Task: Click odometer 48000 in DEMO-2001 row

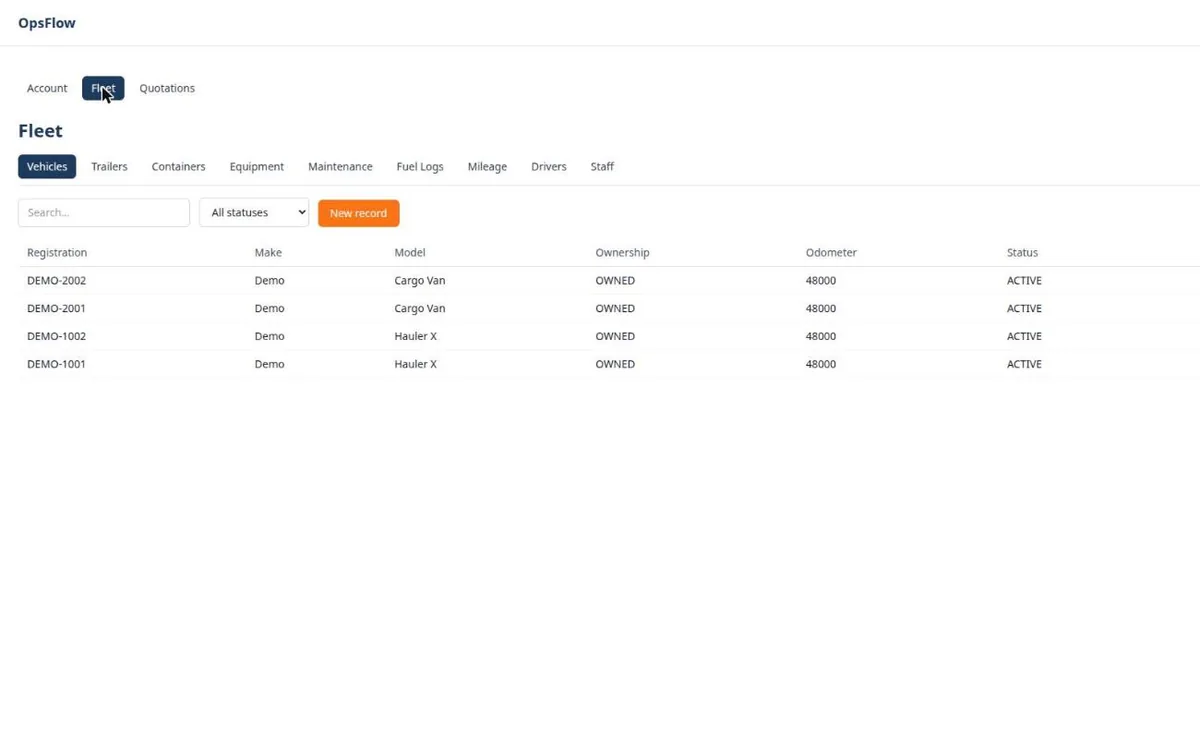Action: pyautogui.click(x=821, y=309)
